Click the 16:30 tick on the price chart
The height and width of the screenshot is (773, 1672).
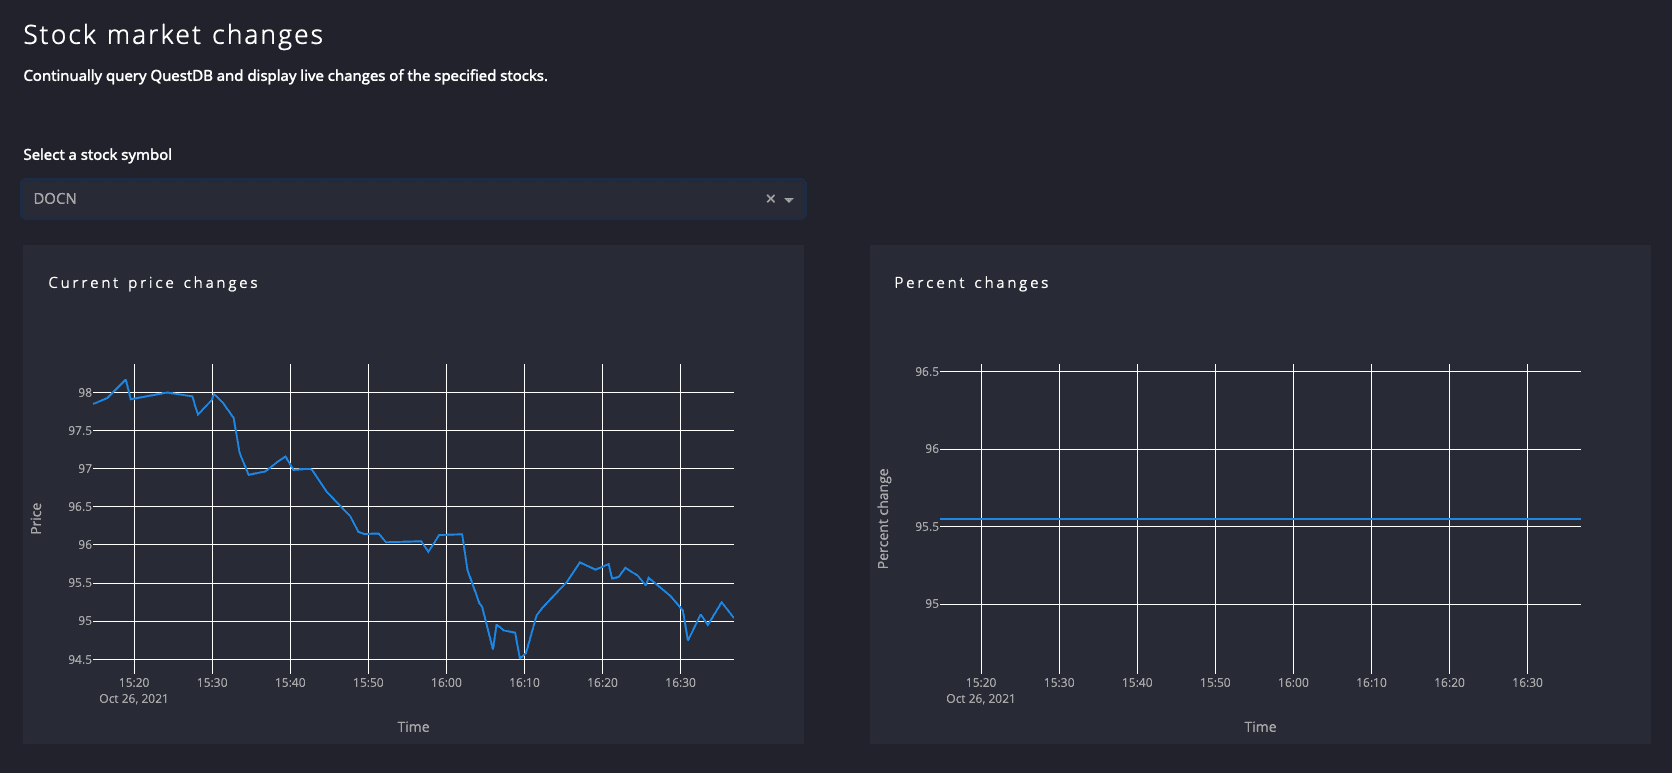point(680,683)
